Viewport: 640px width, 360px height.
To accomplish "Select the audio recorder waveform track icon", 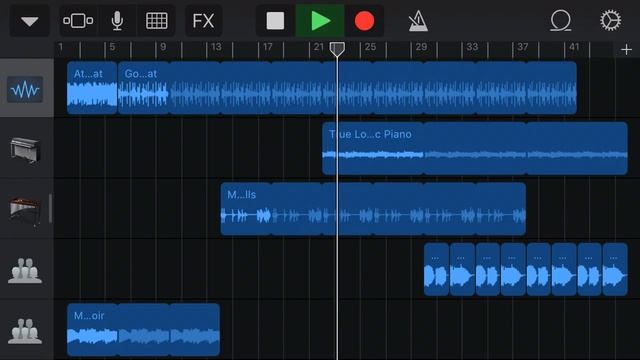I will 25,89.
